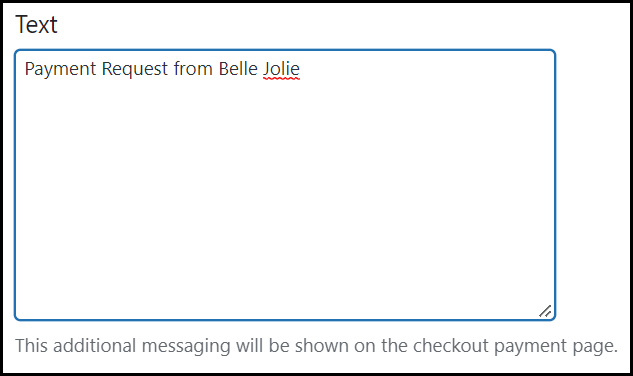The image size is (633, 376).
Task: Click the Text field label
Action: [x=36, y=24]
